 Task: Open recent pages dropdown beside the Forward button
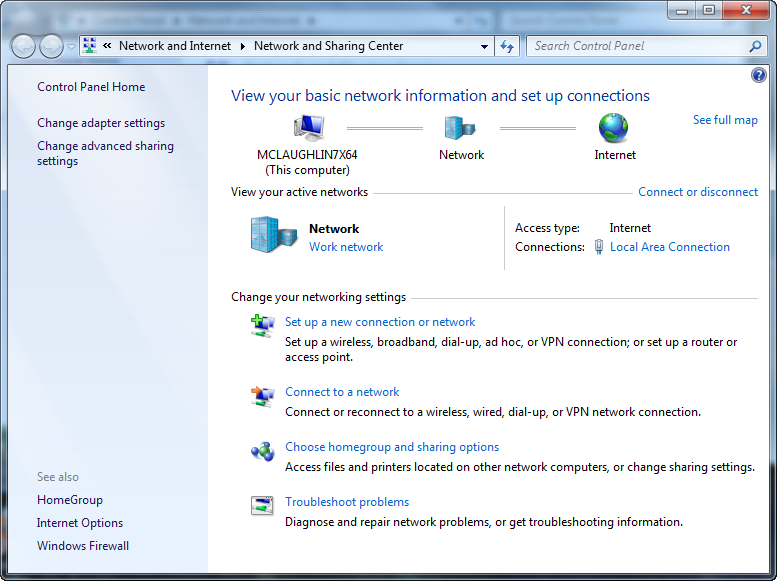tap(71, 47)
